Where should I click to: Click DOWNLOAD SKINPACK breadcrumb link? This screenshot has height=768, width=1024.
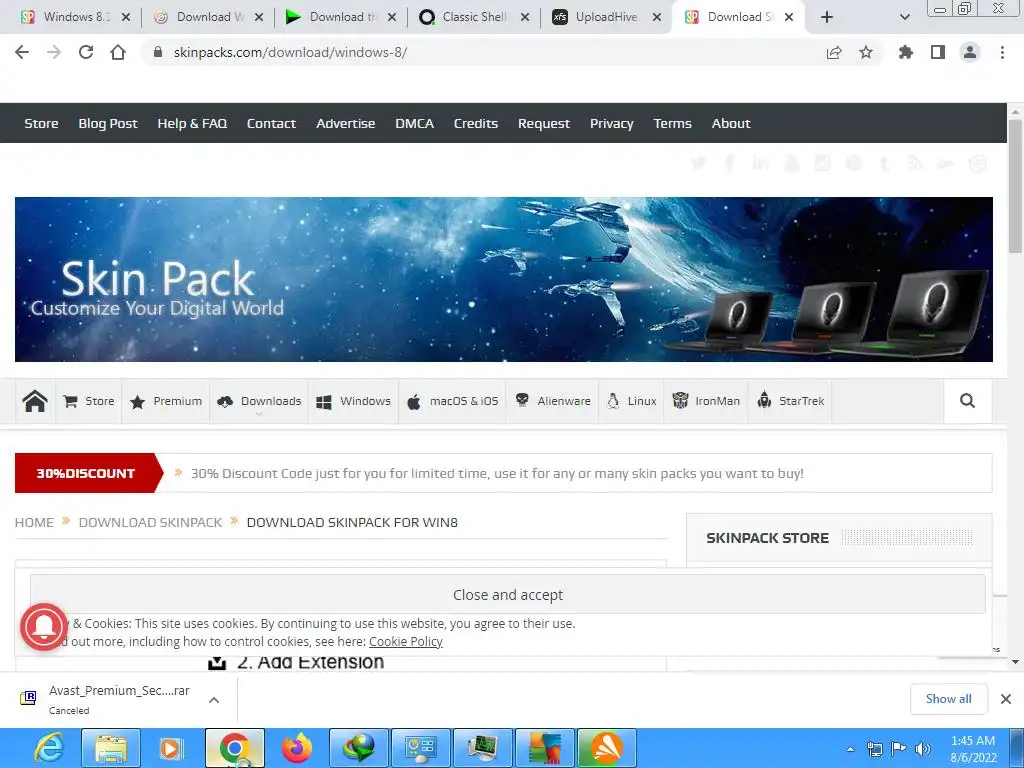[x=150, y=522]
